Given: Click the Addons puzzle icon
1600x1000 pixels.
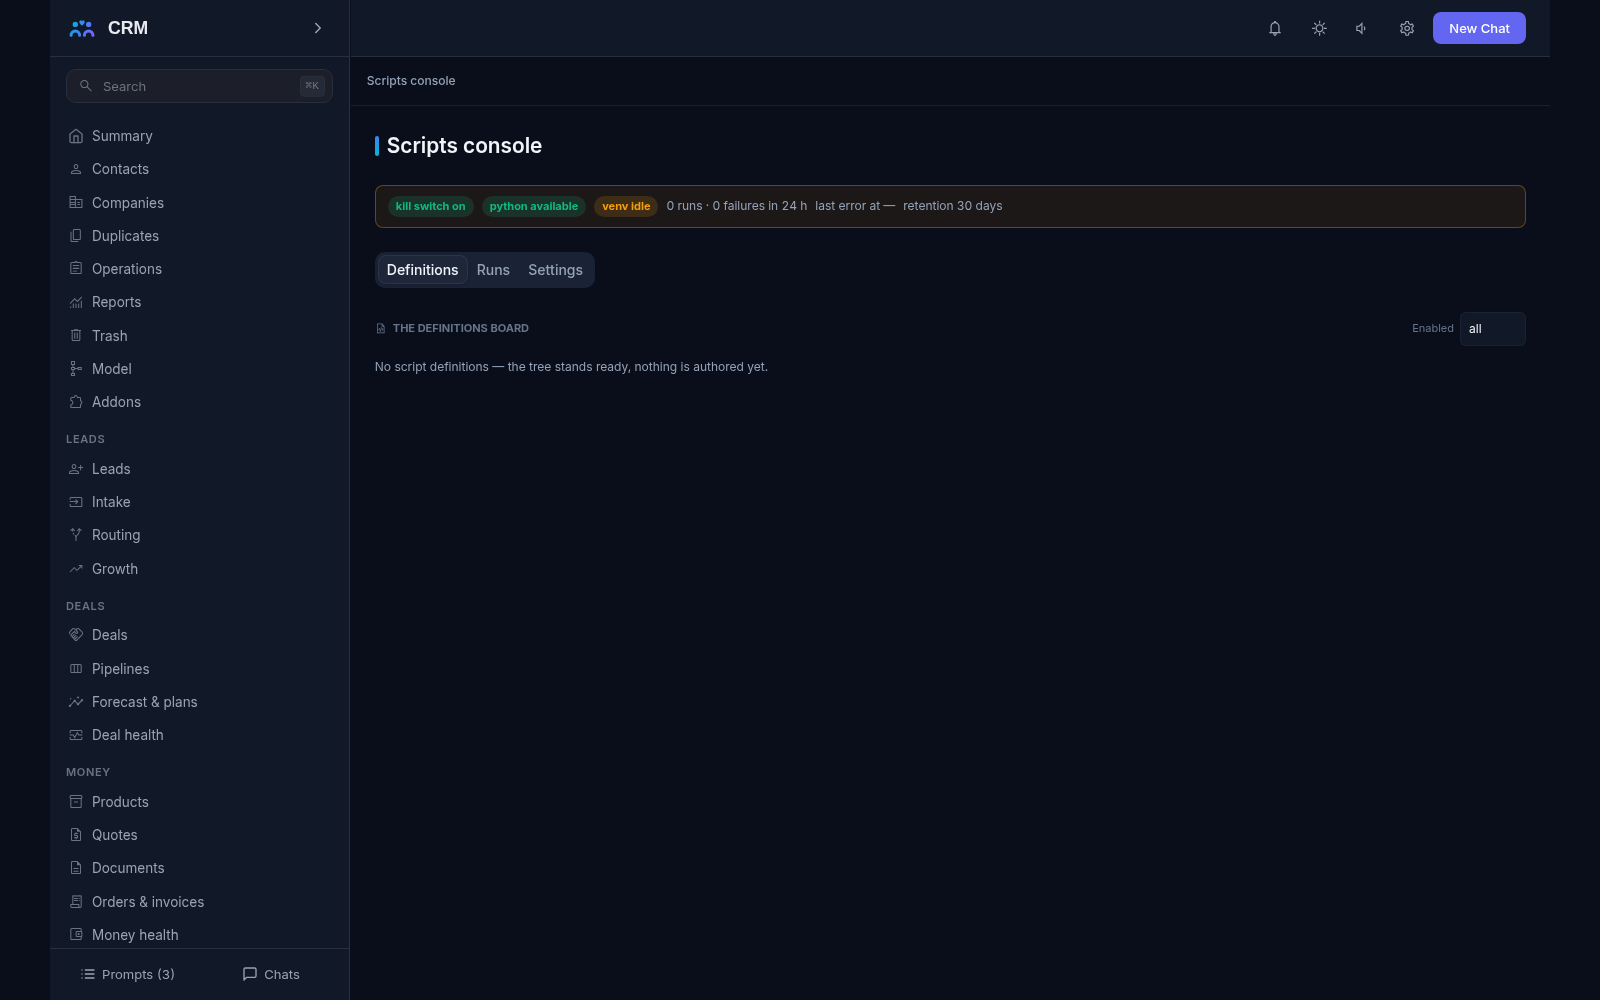Looking at the screenshot, I should point(76,402).
